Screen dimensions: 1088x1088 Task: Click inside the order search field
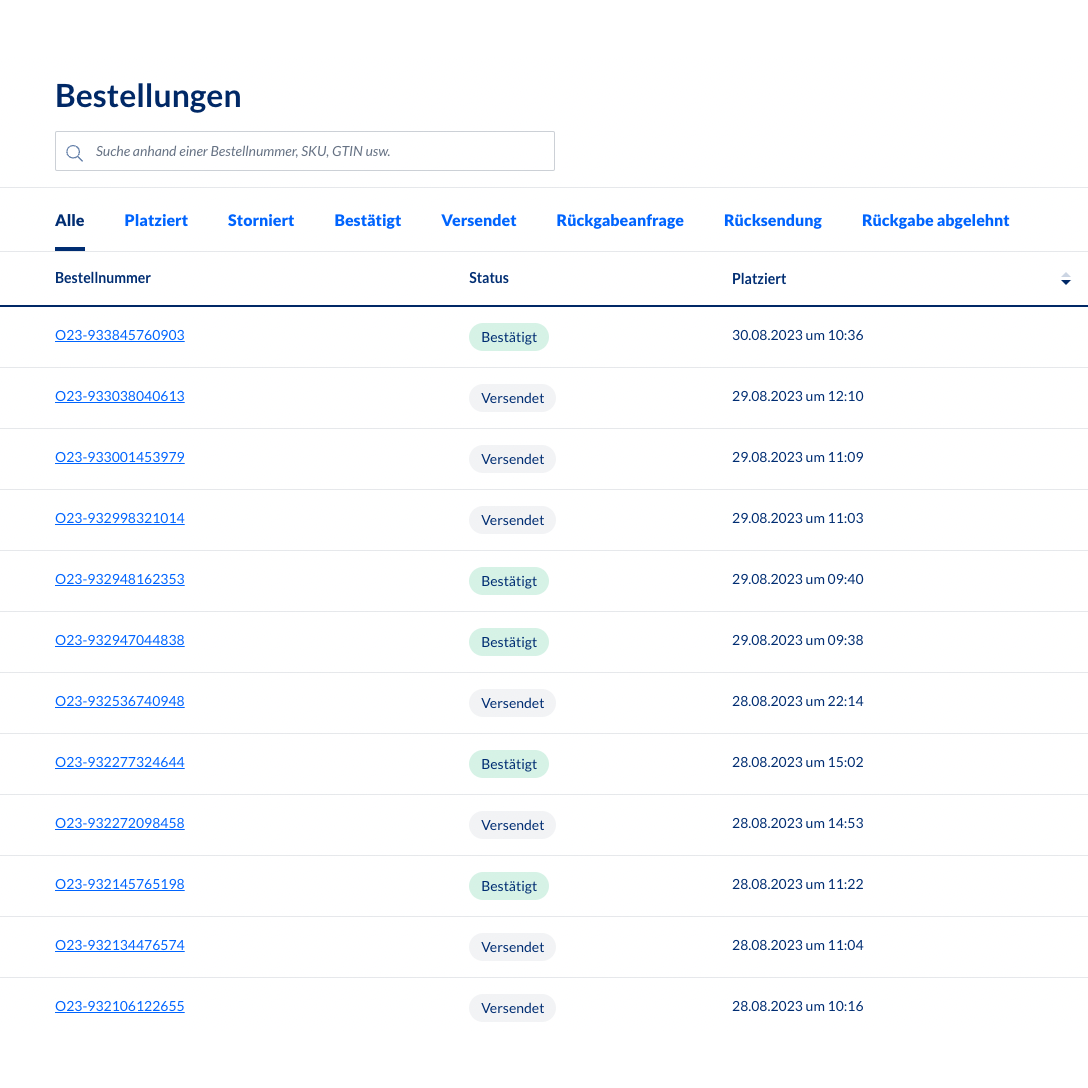pos(305,151)
